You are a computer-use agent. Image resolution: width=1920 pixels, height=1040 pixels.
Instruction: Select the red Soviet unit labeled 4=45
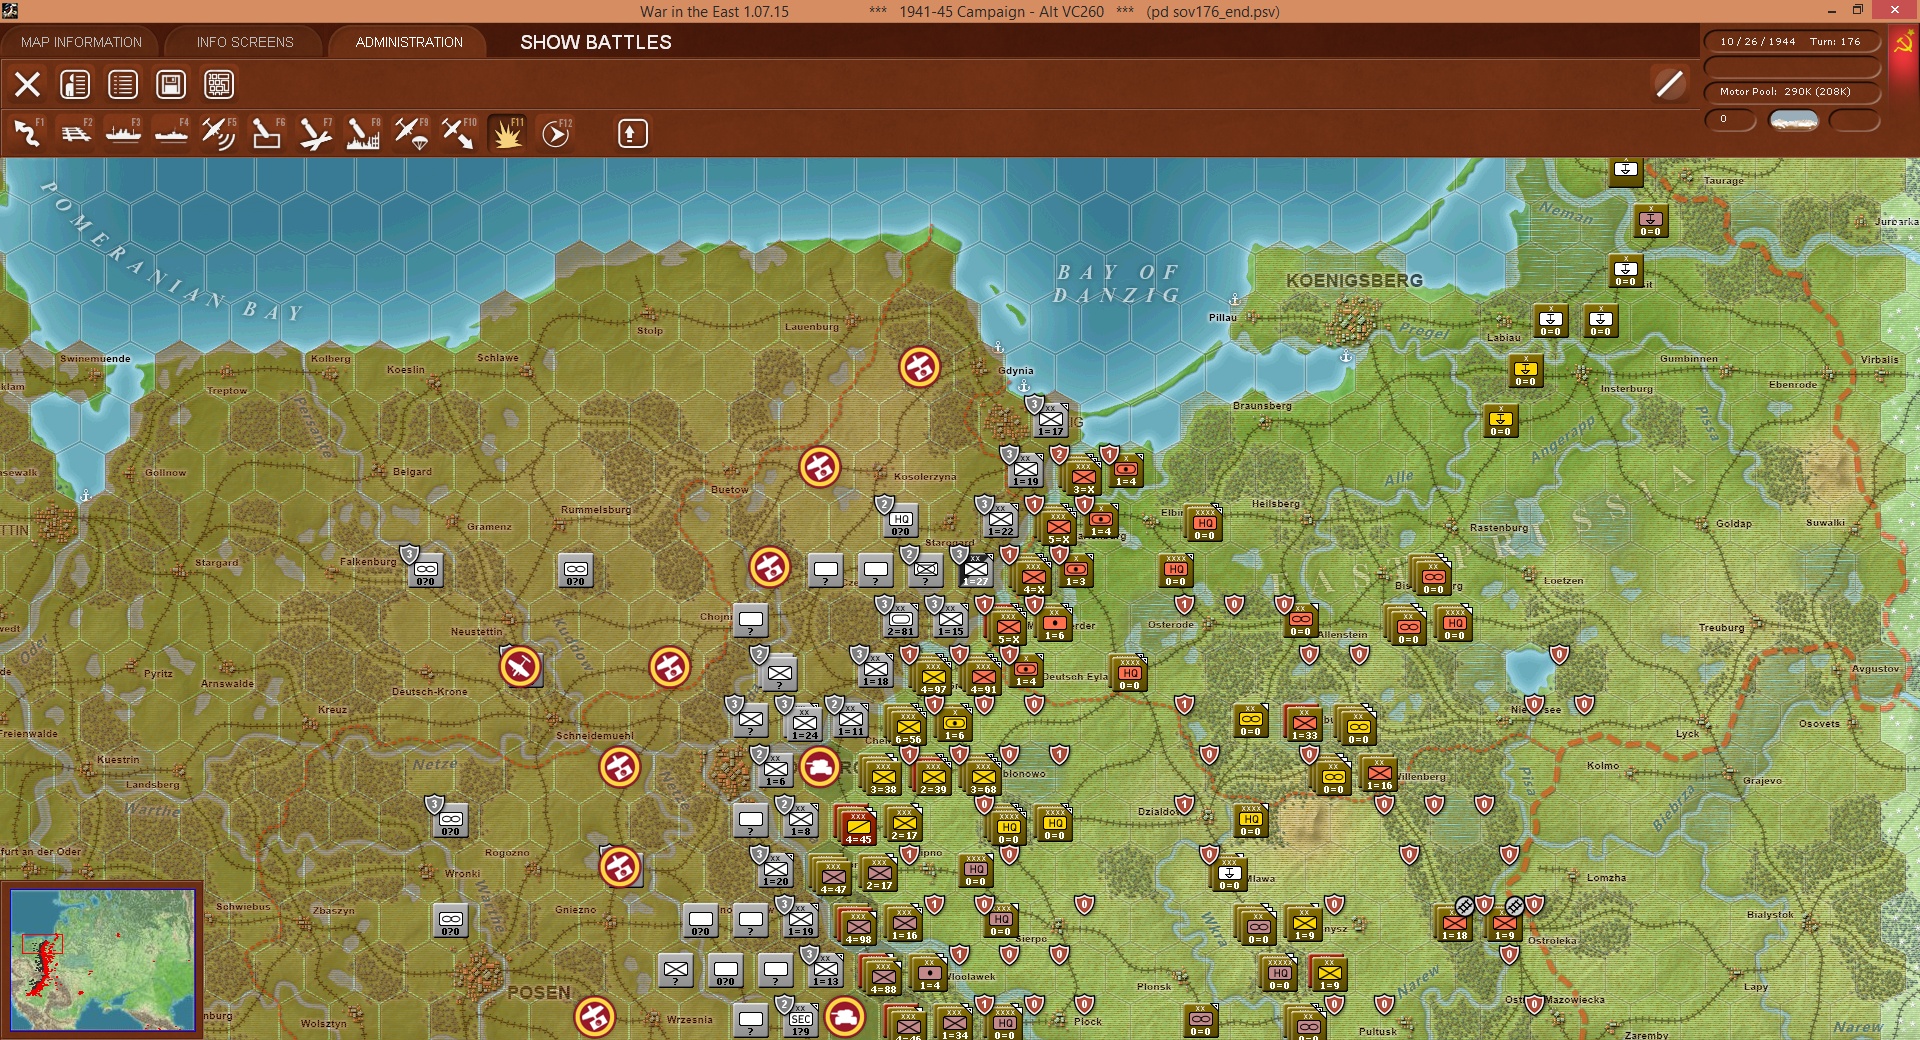click(x=858, y=827)
